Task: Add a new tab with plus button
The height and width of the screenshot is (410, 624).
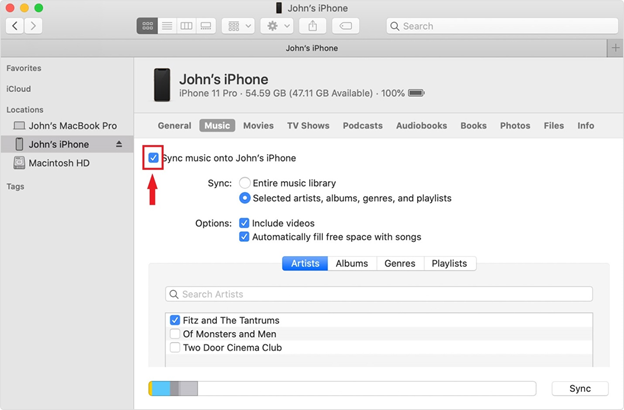Action: tap(615, 48)
